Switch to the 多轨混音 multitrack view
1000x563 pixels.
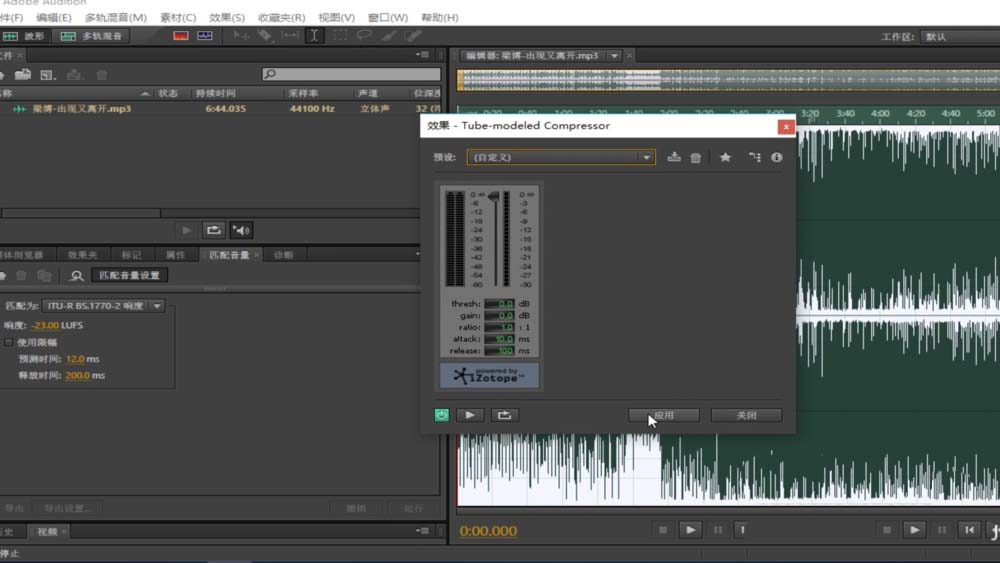coord(91,36)
